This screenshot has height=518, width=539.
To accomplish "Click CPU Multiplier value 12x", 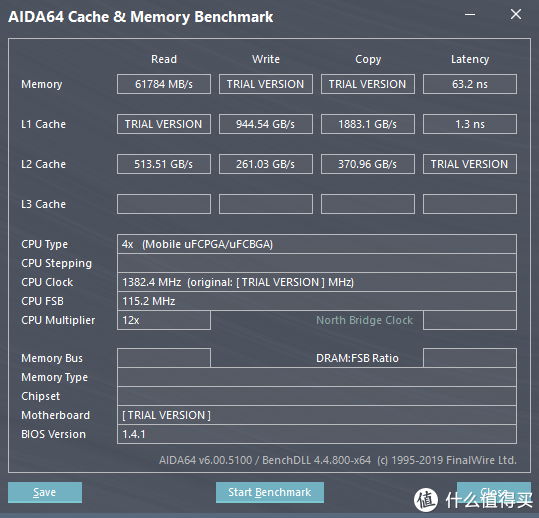I will coord(164,320).
